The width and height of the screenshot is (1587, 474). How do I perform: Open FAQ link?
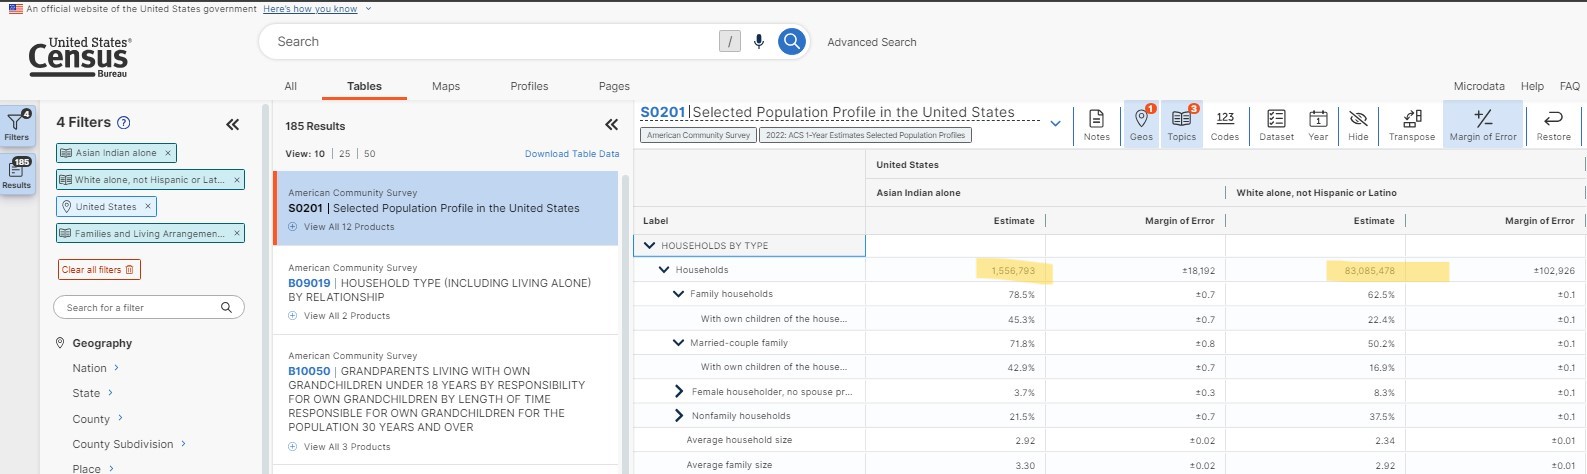click(1570, 86)
